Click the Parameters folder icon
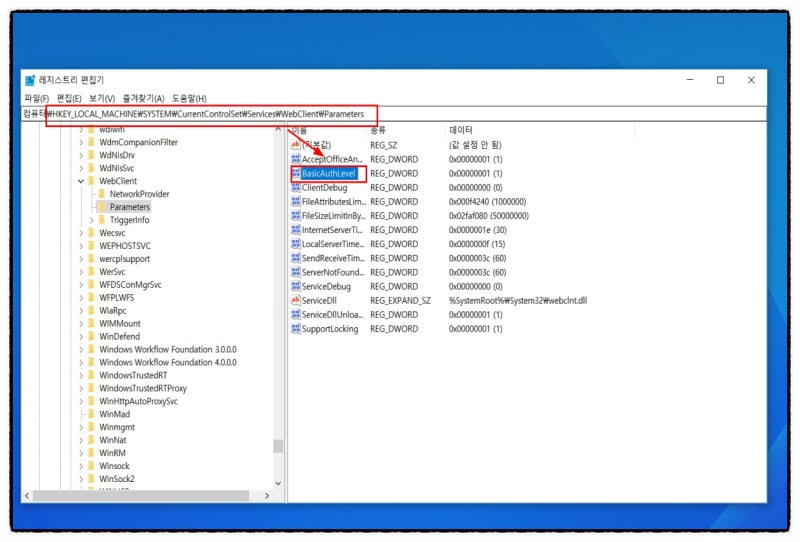 (102, 207)
